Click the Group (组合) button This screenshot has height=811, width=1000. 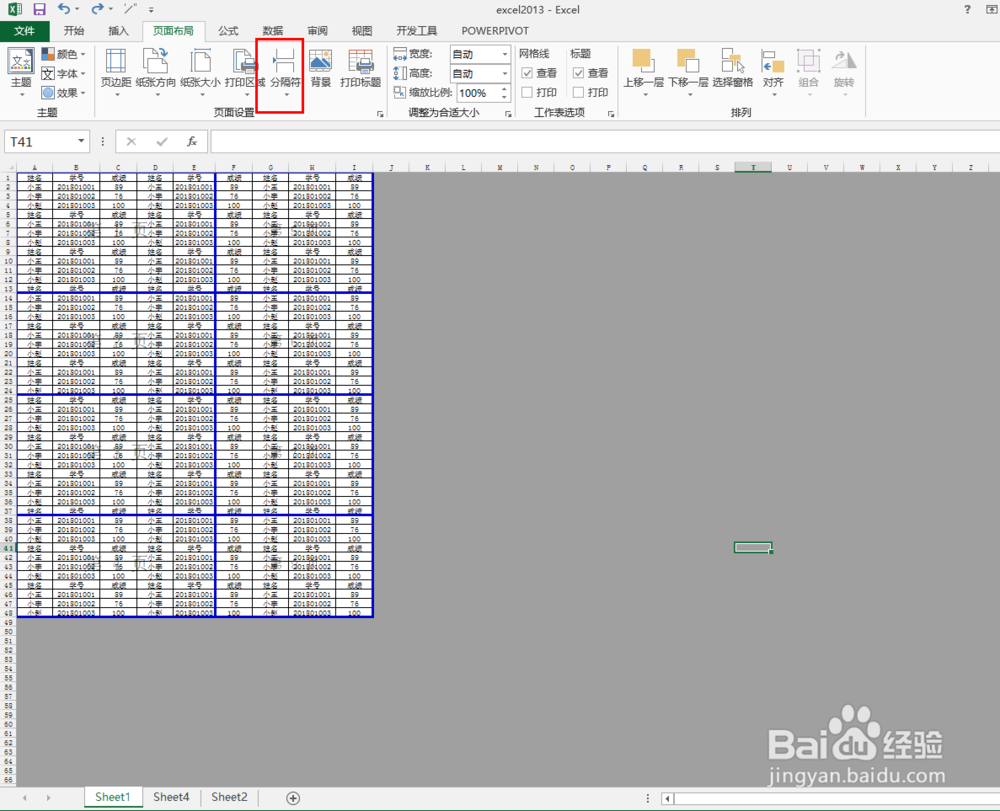click(x=809, y=73)
